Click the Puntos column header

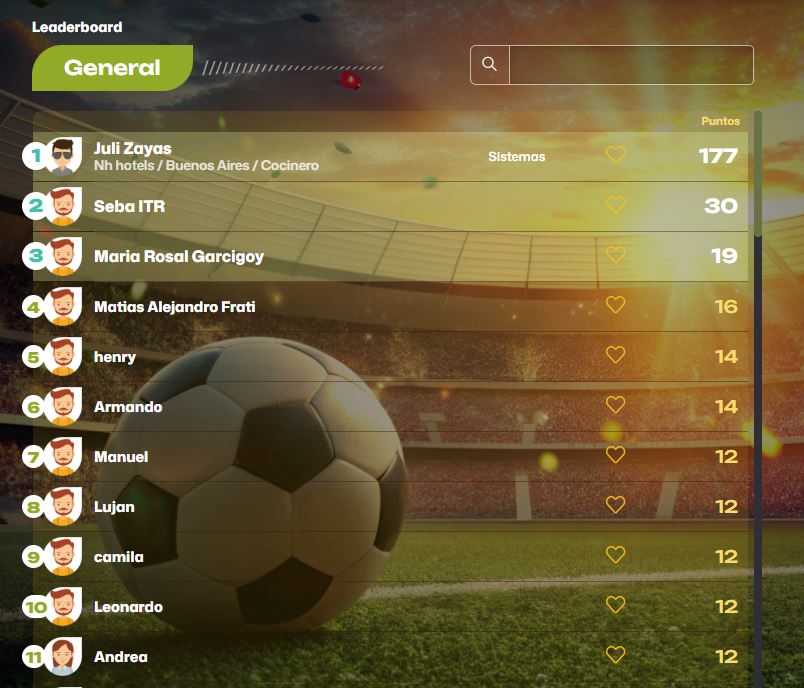(x=720, y=122)
